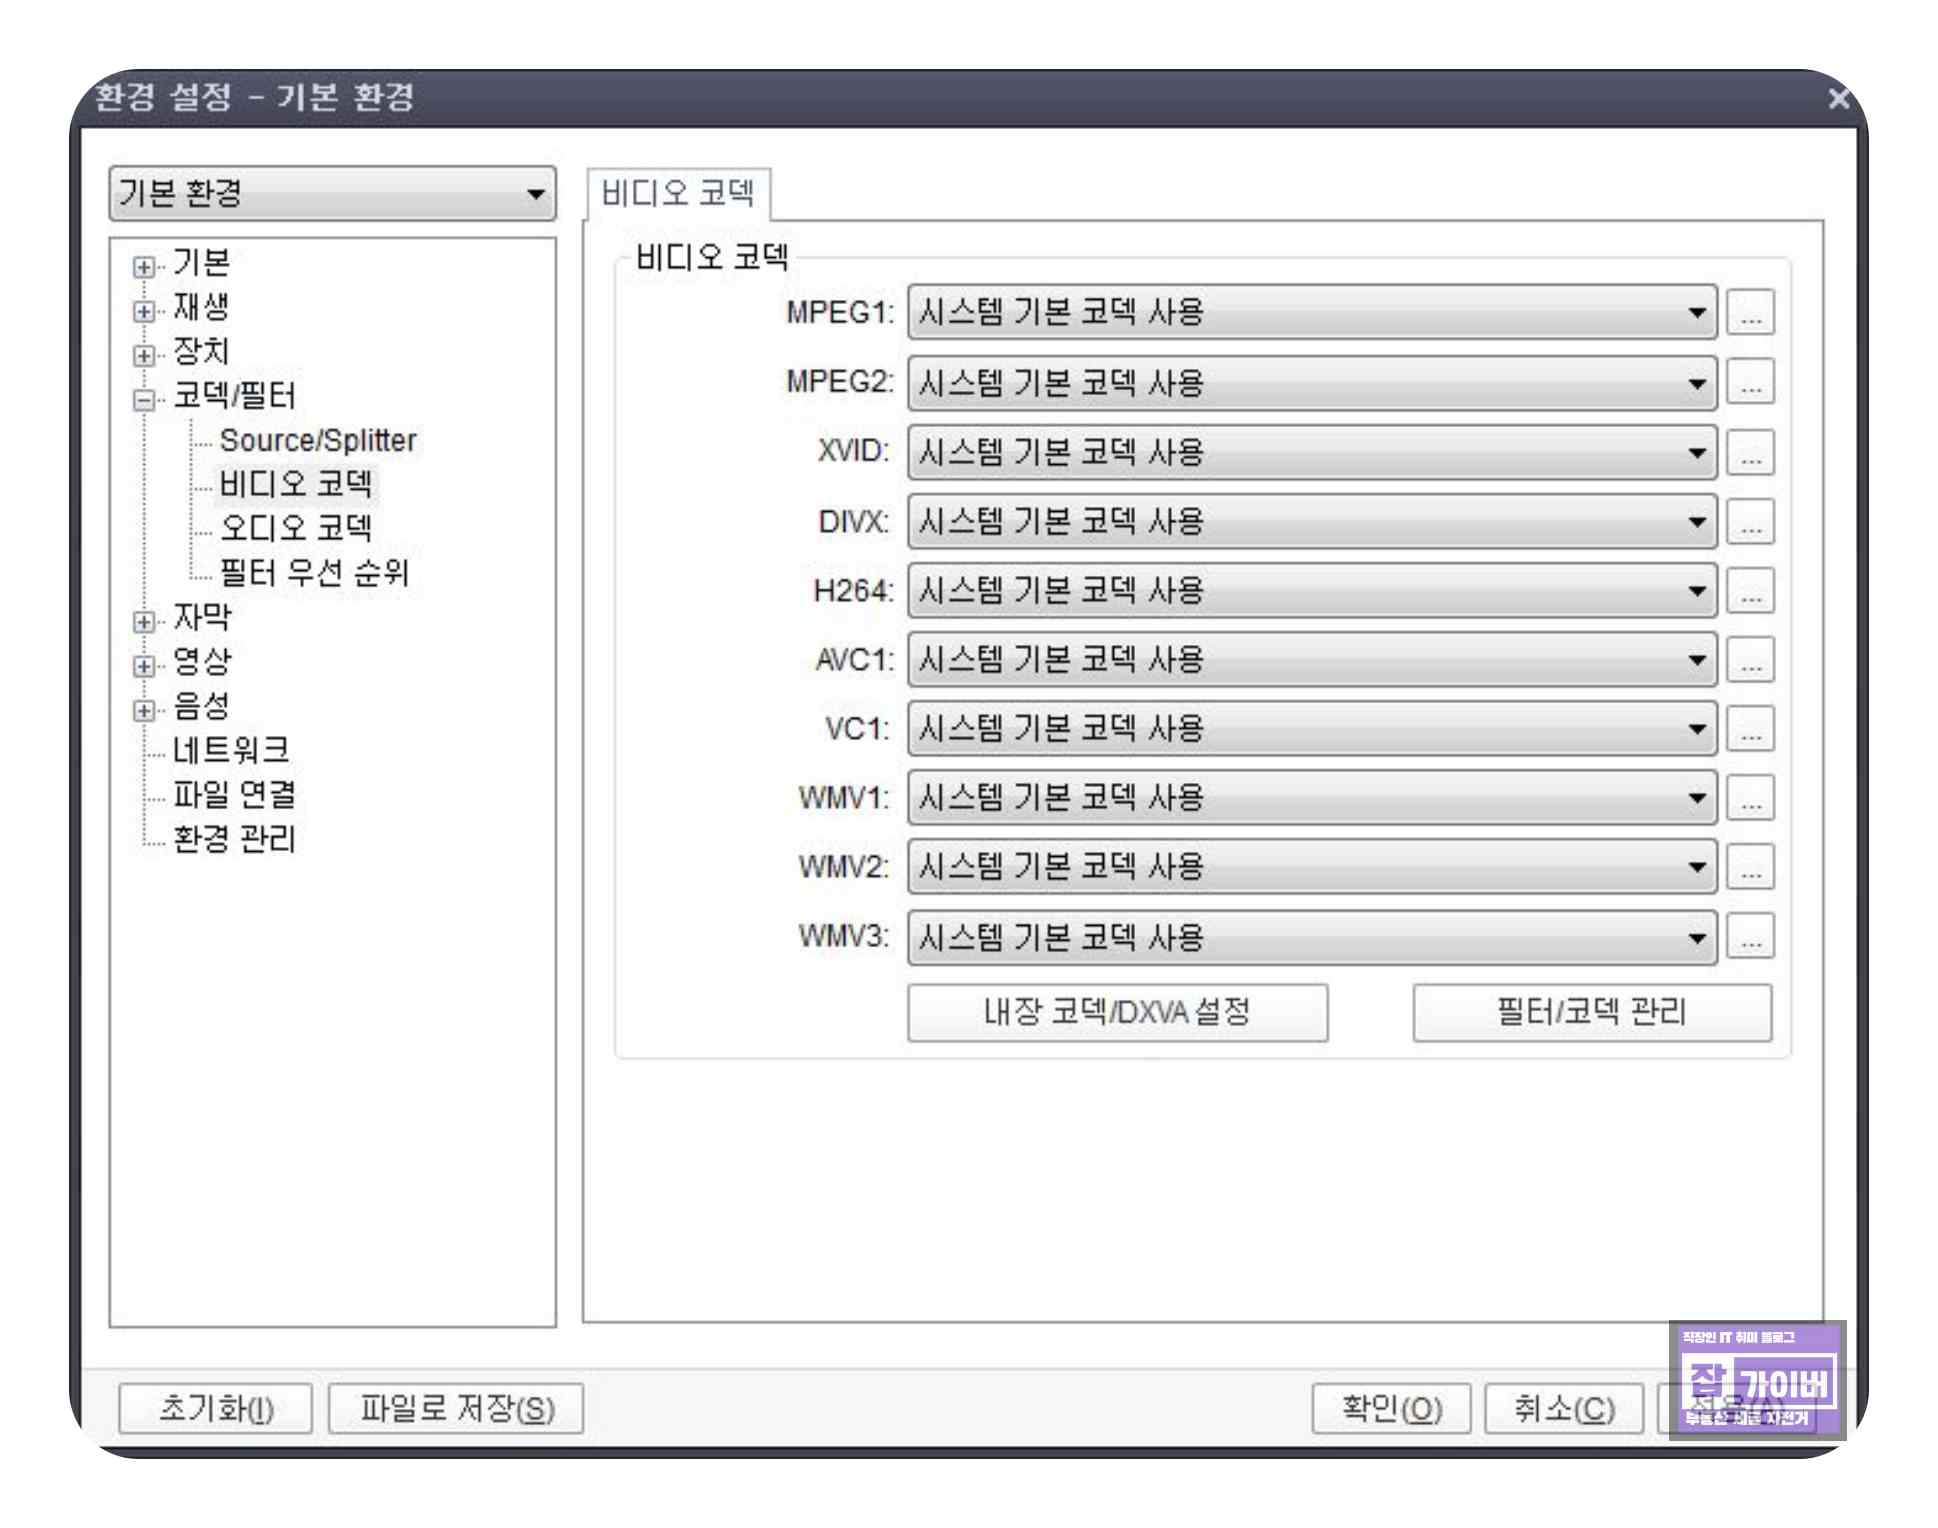Open the AVC1 codec dropdown
This screenshot has width=1938, height=1528.
pos(1311,660)
